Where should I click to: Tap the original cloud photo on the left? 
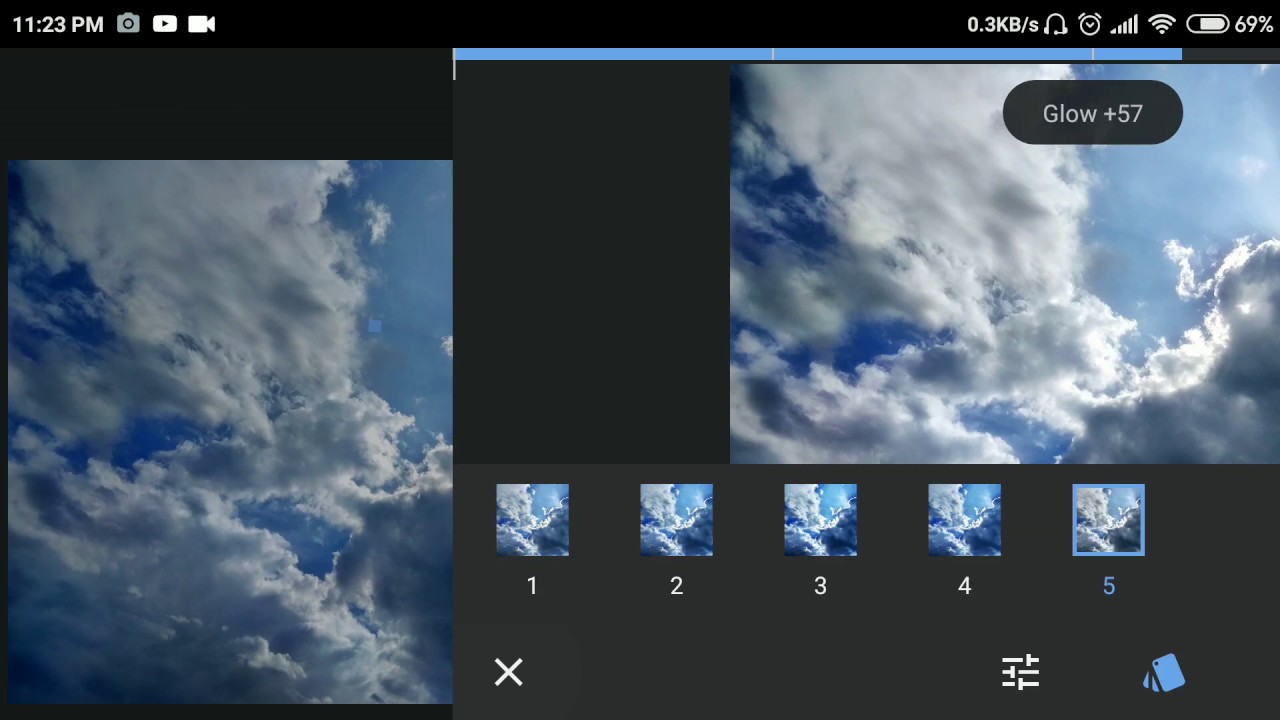pos(230,432)
